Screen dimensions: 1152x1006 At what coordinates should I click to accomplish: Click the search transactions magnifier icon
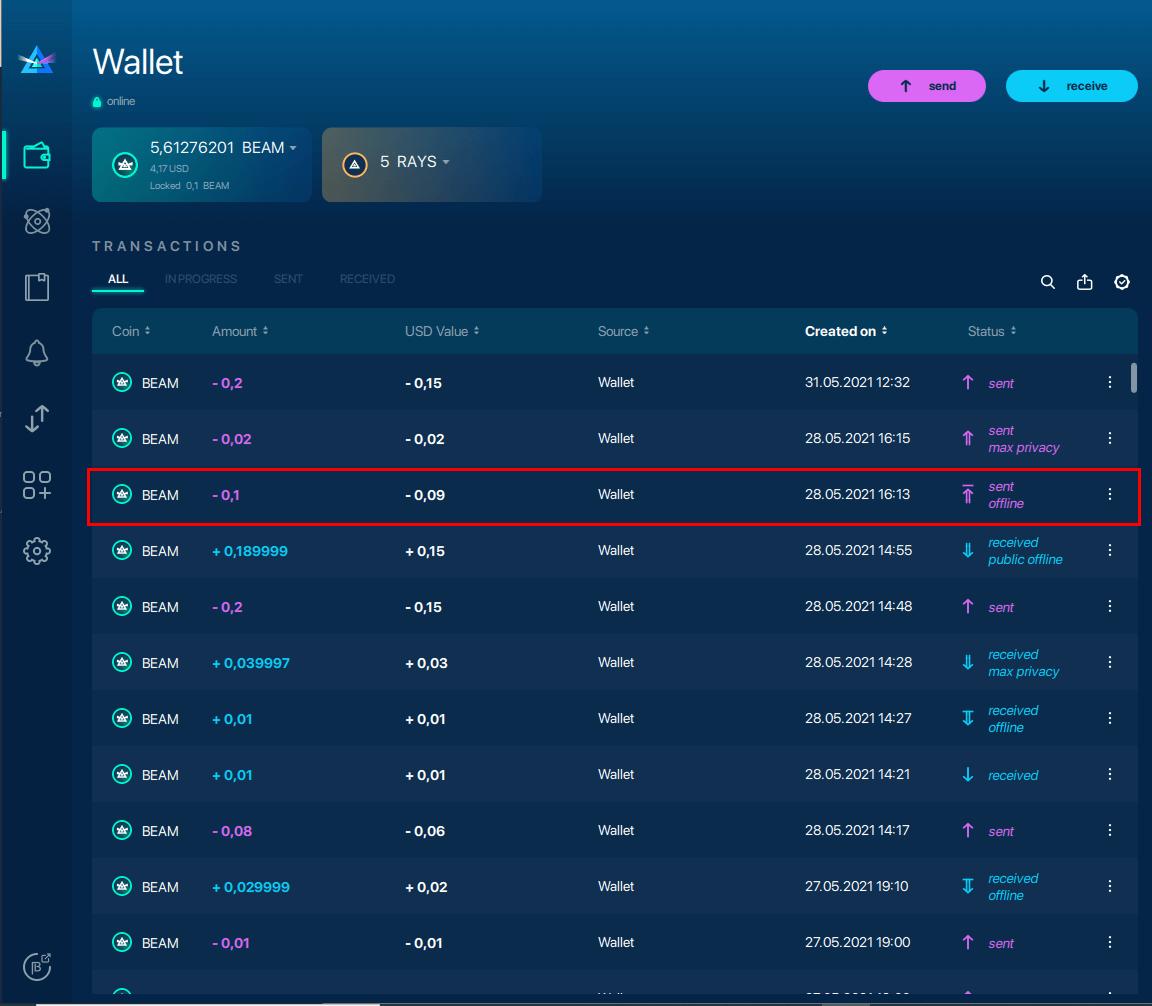click(1048, 282)
